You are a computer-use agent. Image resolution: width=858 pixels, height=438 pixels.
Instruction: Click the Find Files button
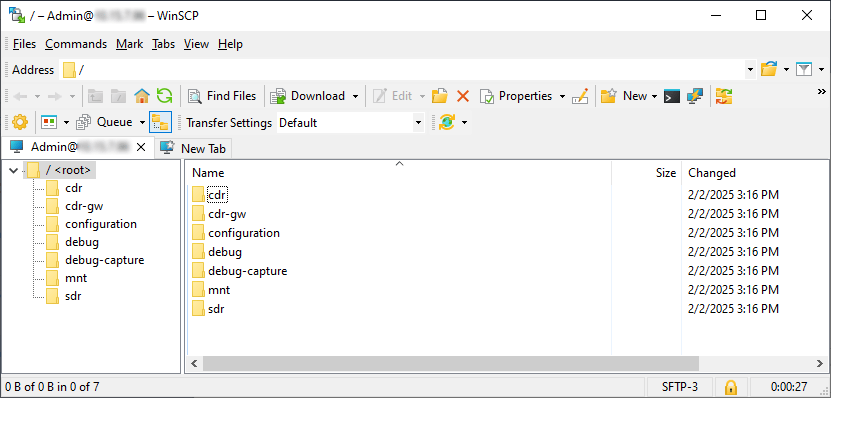222,96
